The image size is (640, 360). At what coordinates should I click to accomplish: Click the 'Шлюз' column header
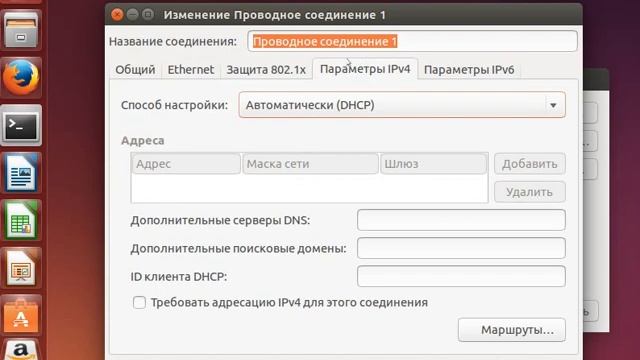[x=434, y=164]
